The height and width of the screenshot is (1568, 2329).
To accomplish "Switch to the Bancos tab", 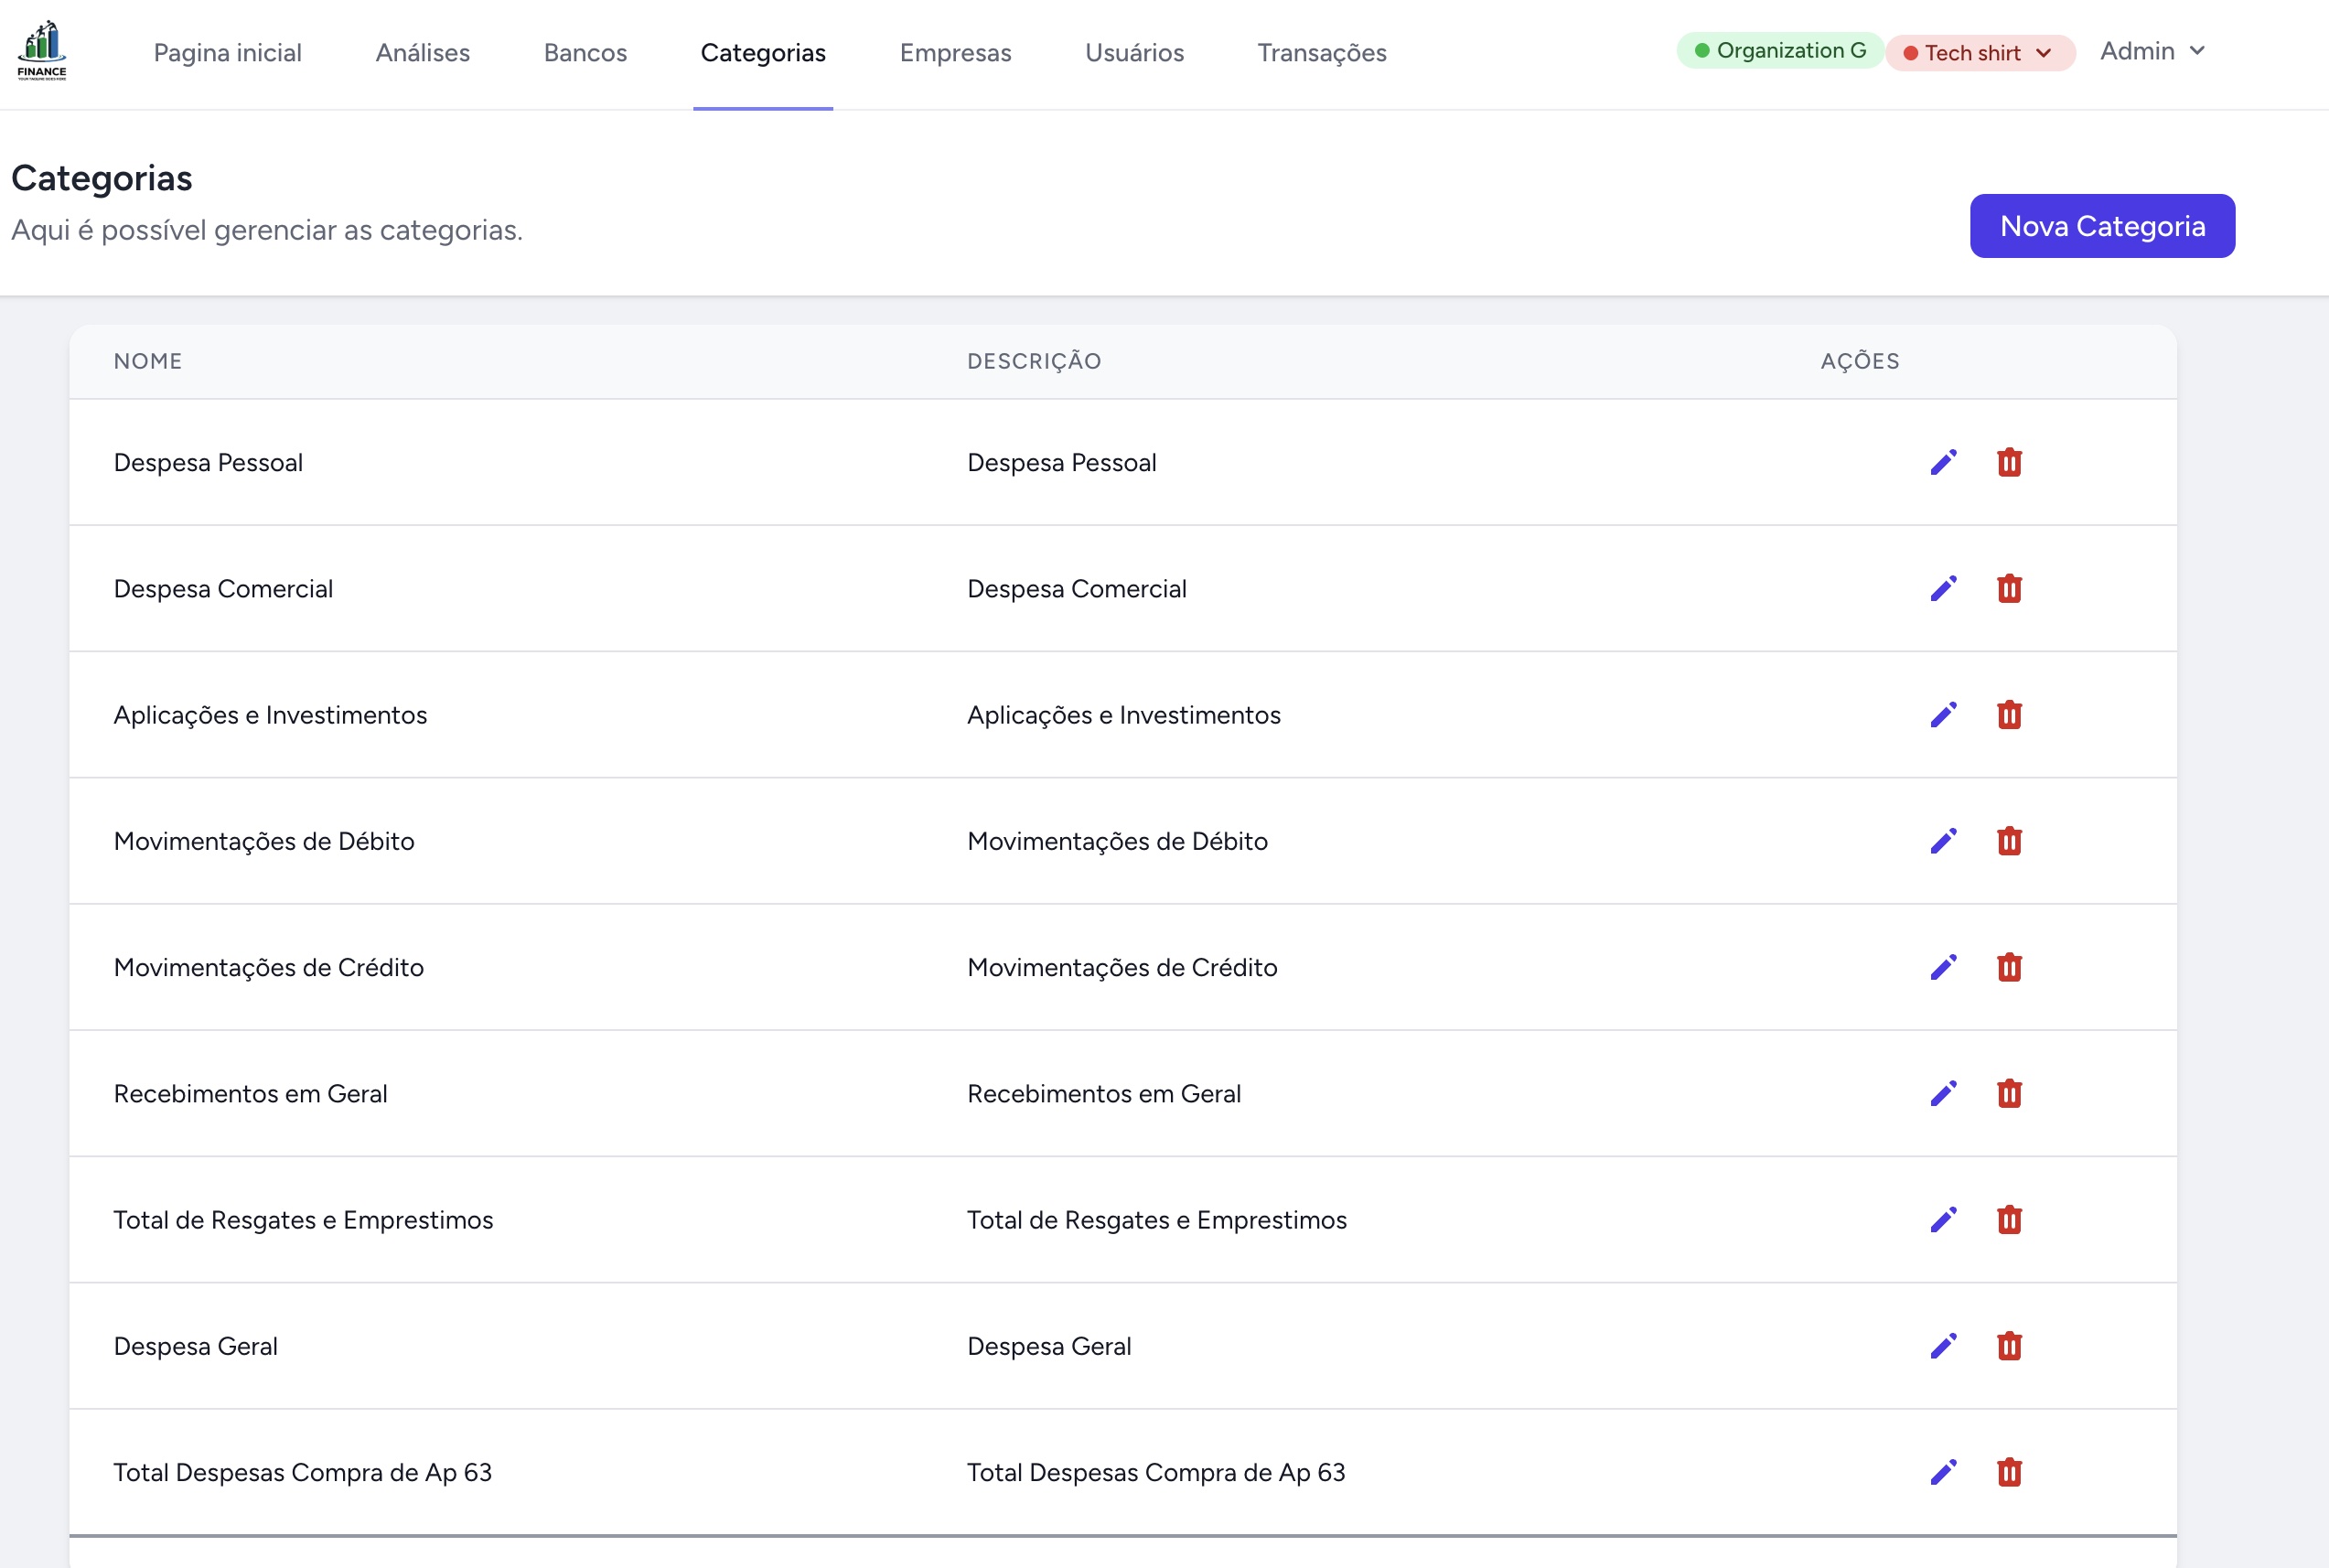I will (x=585, y=53).
